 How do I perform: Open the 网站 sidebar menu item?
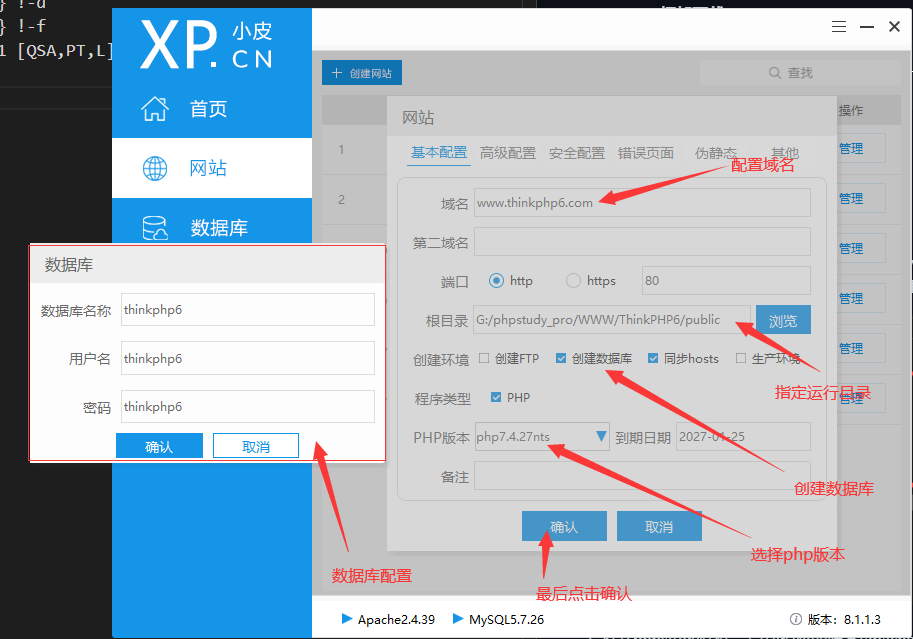tap(212, 168)
